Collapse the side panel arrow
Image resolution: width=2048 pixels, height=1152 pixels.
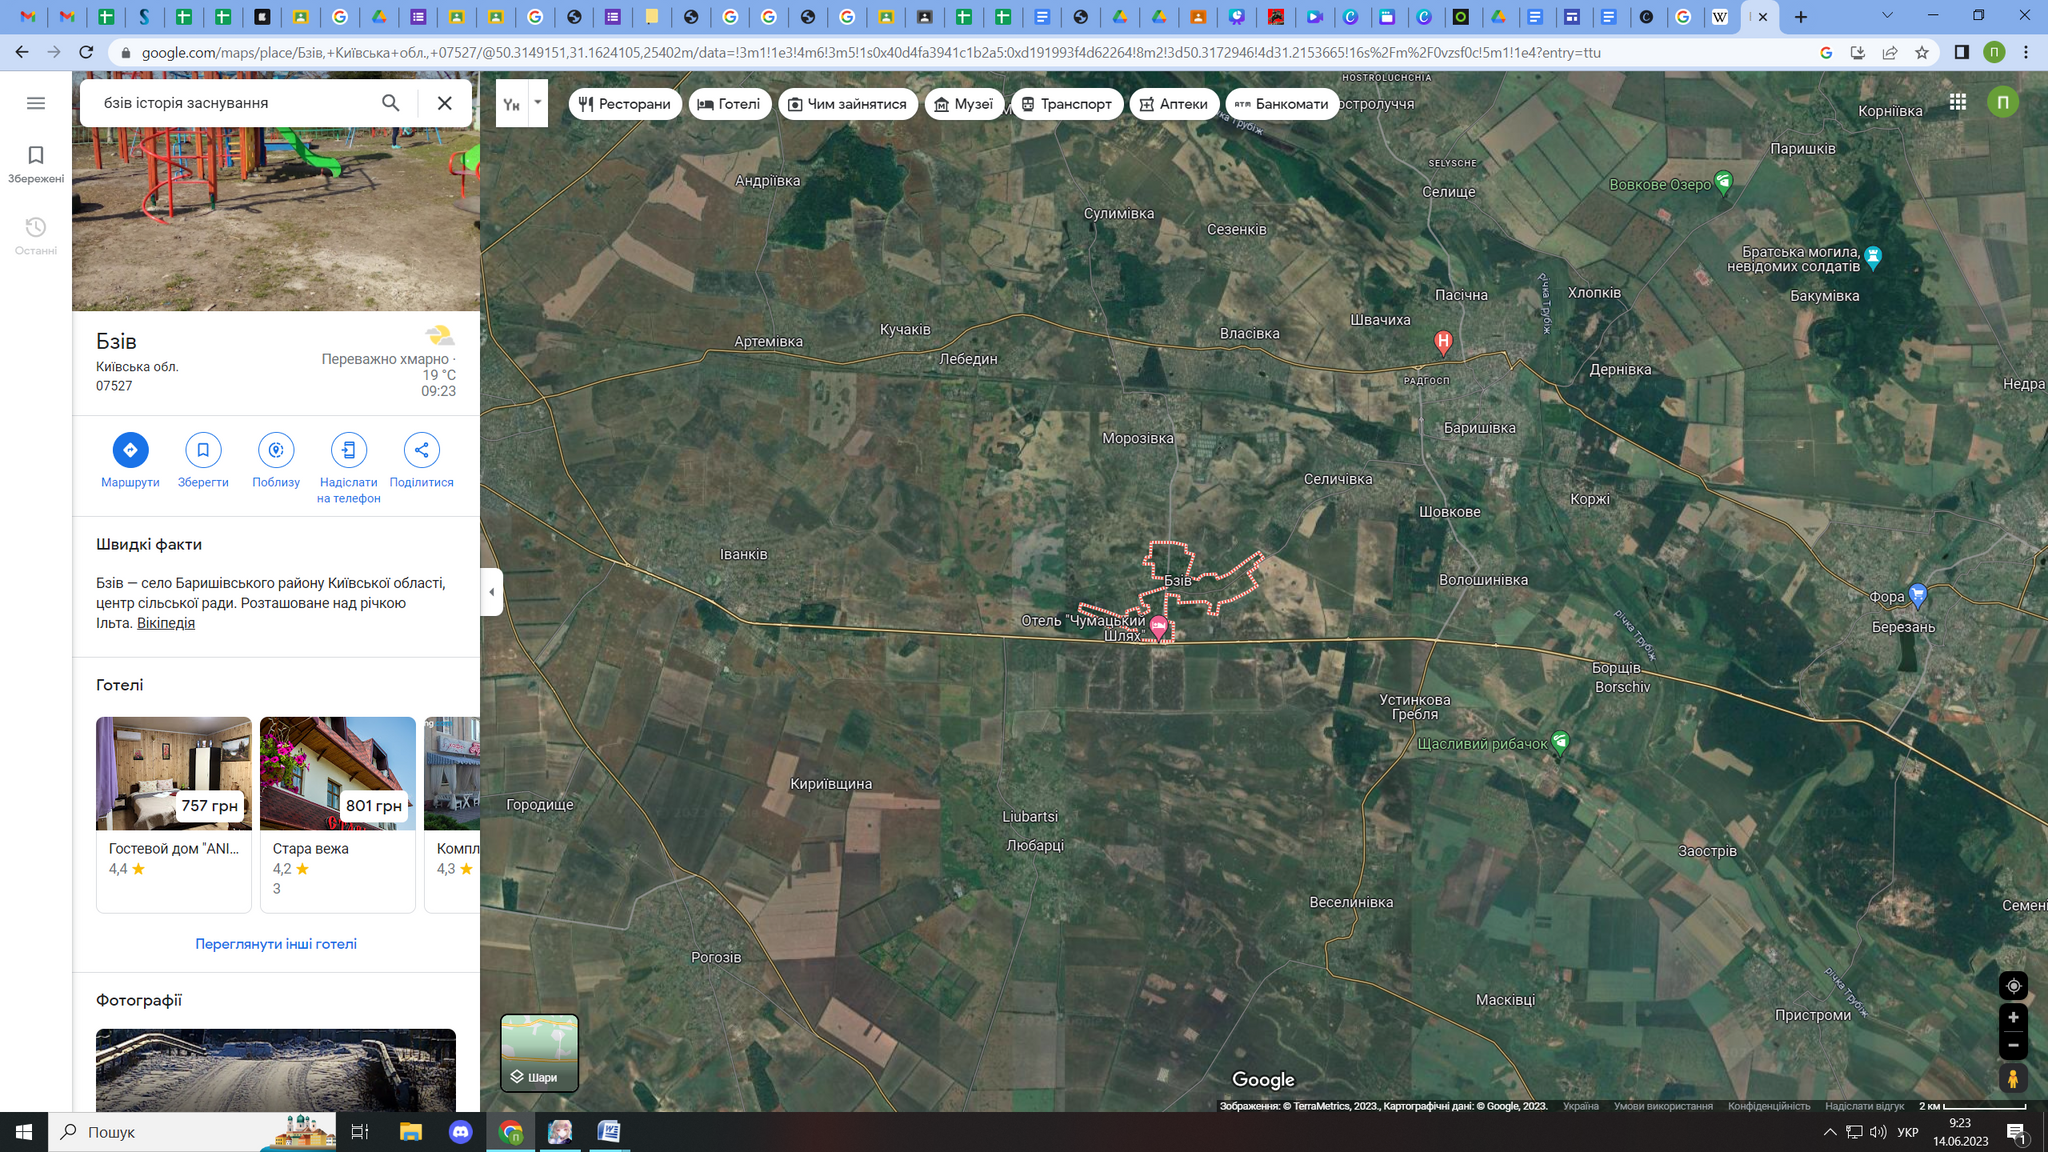pyautogui.click(x=491, y=592)
